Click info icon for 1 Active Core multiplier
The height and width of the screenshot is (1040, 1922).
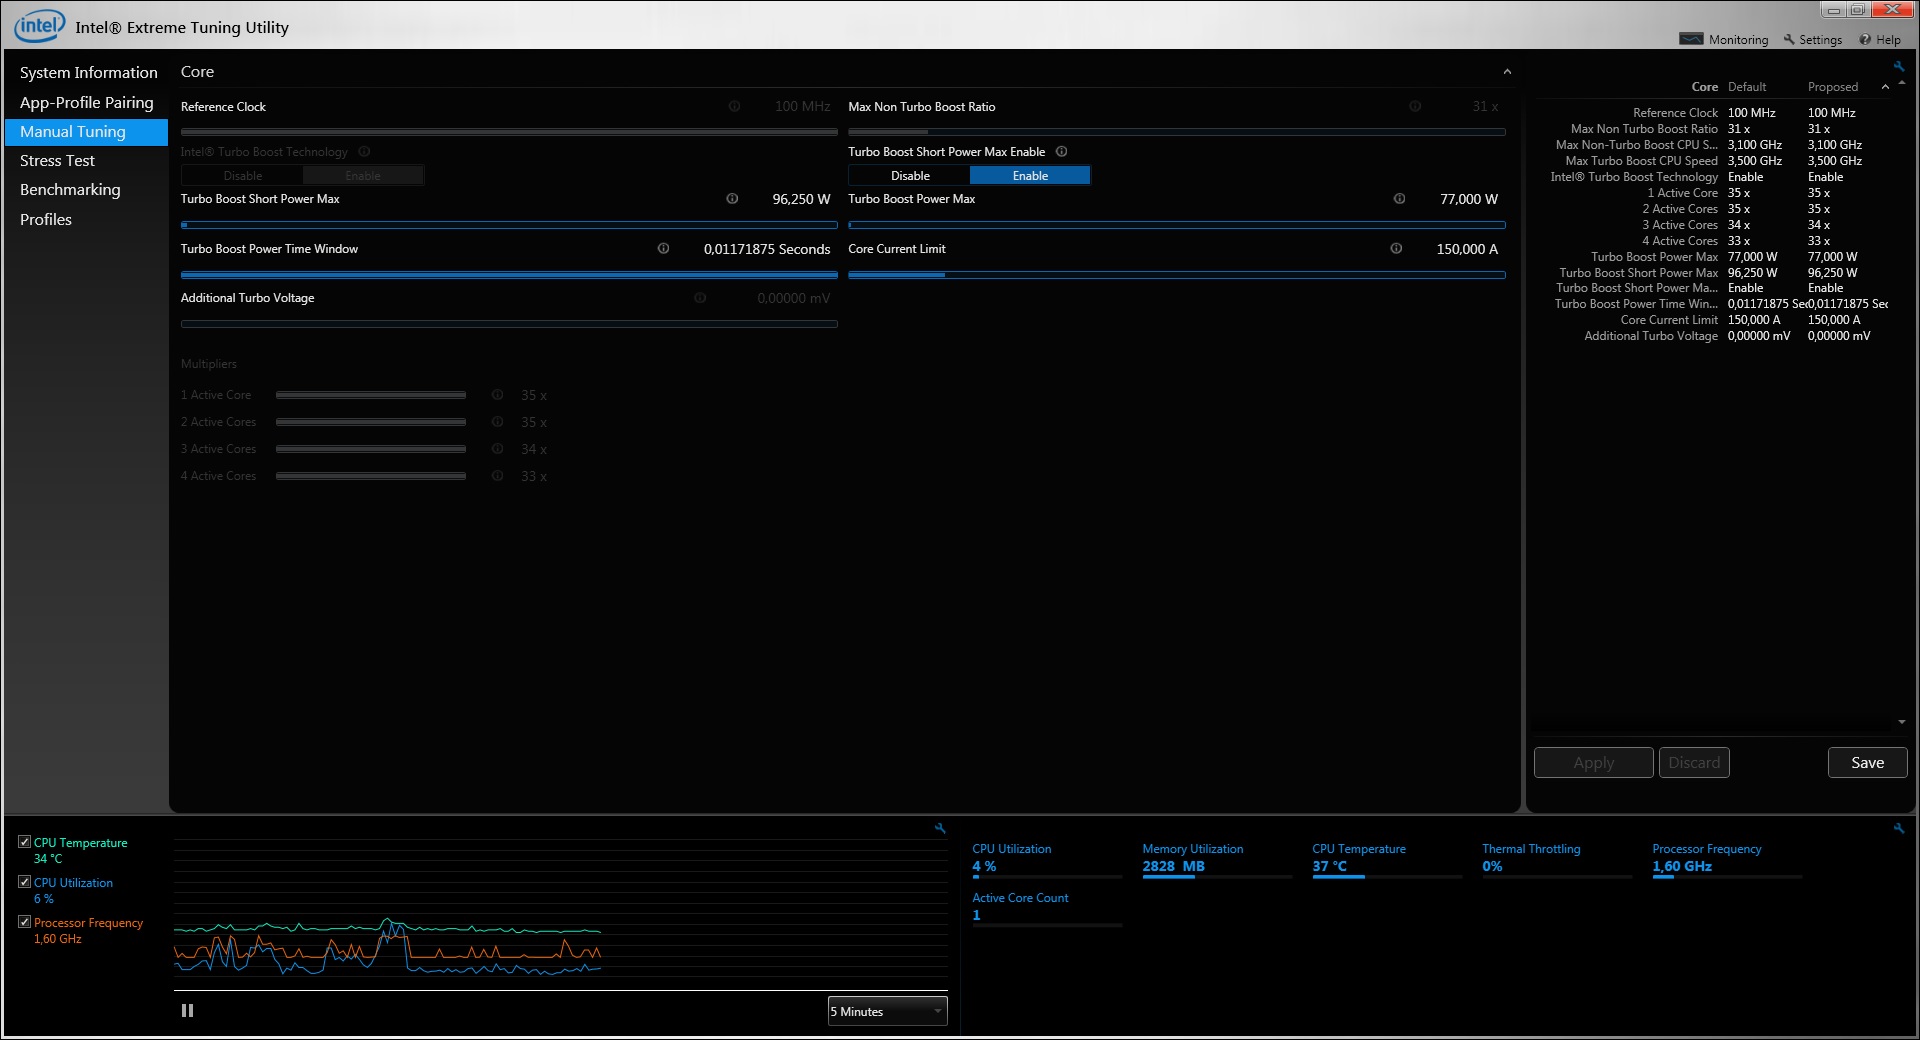(497, 395)
